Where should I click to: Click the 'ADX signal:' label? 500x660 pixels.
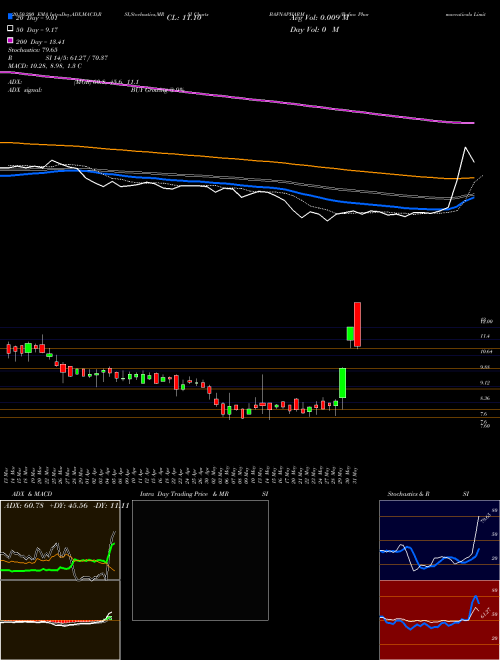click(x=25, y=90)
